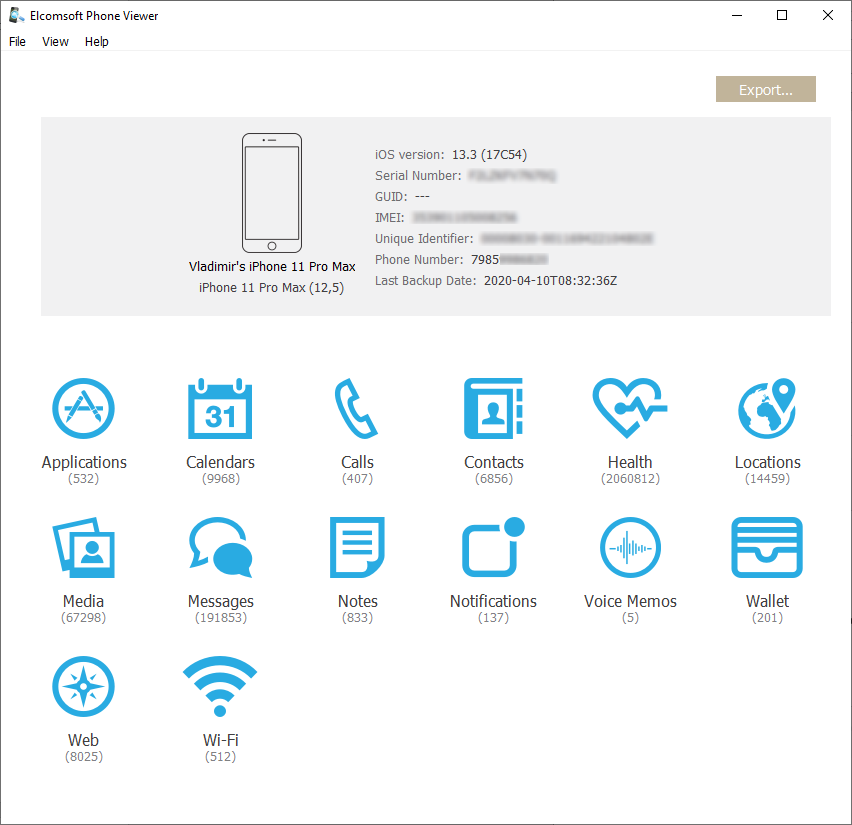Open the Help menu
Image resolution: width=852 pixels, height=825 pixels.
click(x=97, y=42)
